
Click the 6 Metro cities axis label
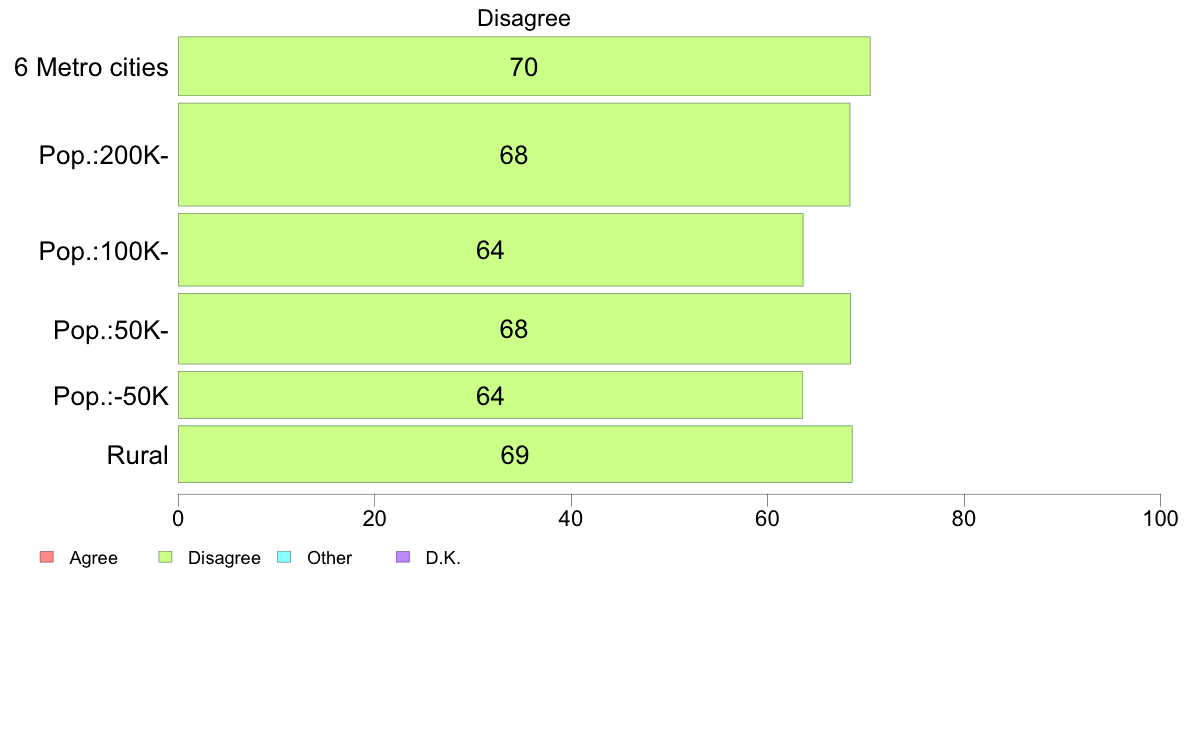click(x=91, y=67)
